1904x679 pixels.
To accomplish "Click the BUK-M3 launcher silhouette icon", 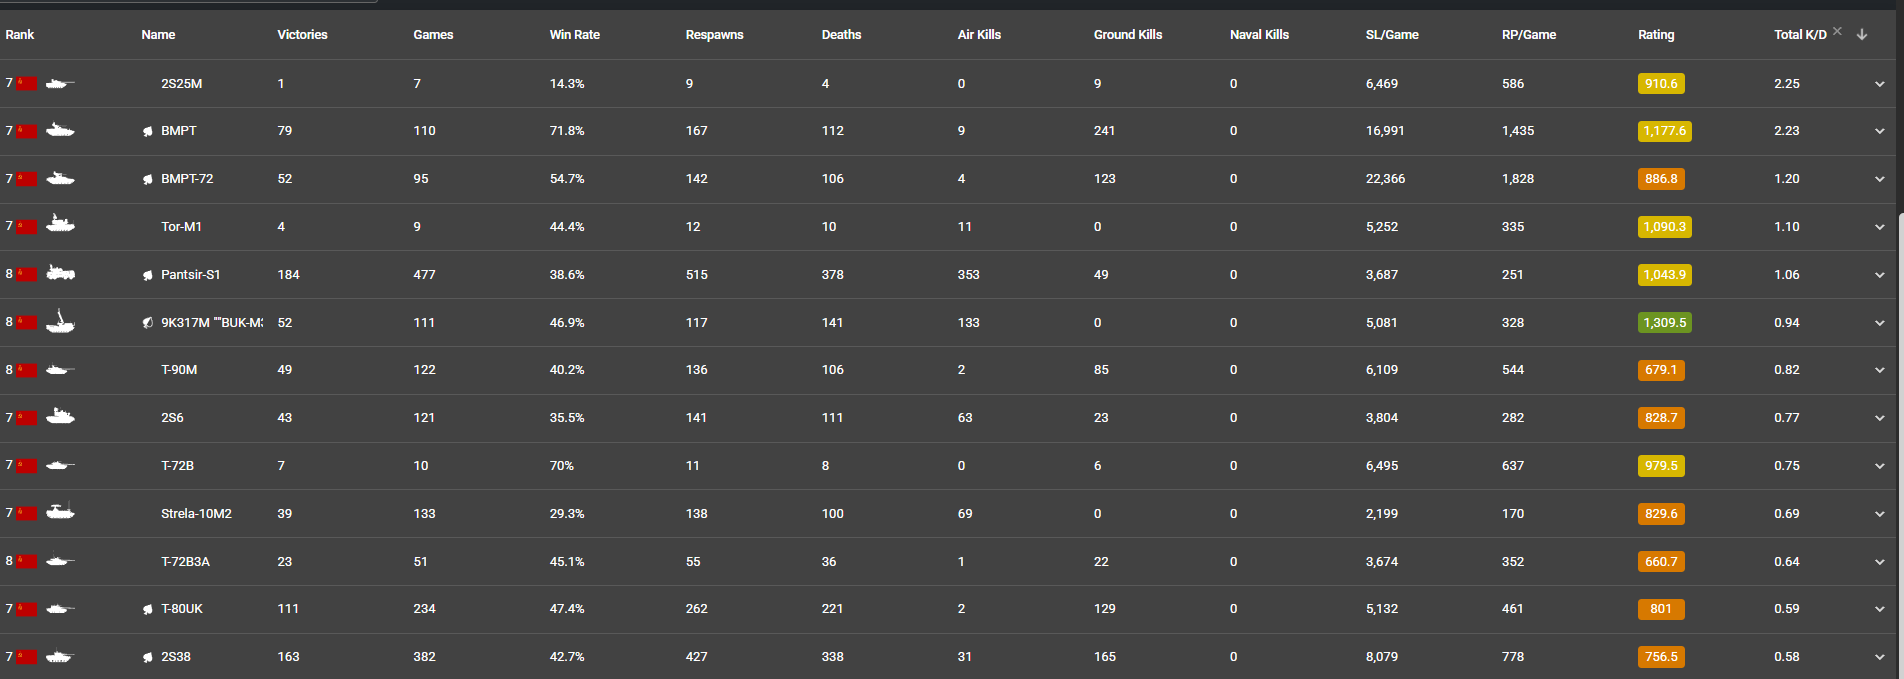I will (x=61, y=321).
